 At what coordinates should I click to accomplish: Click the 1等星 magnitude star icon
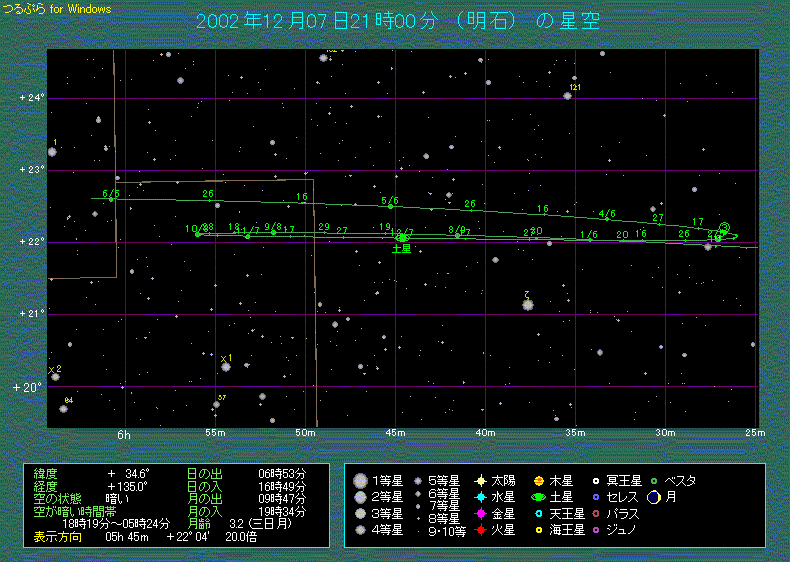tap(360, 481)
